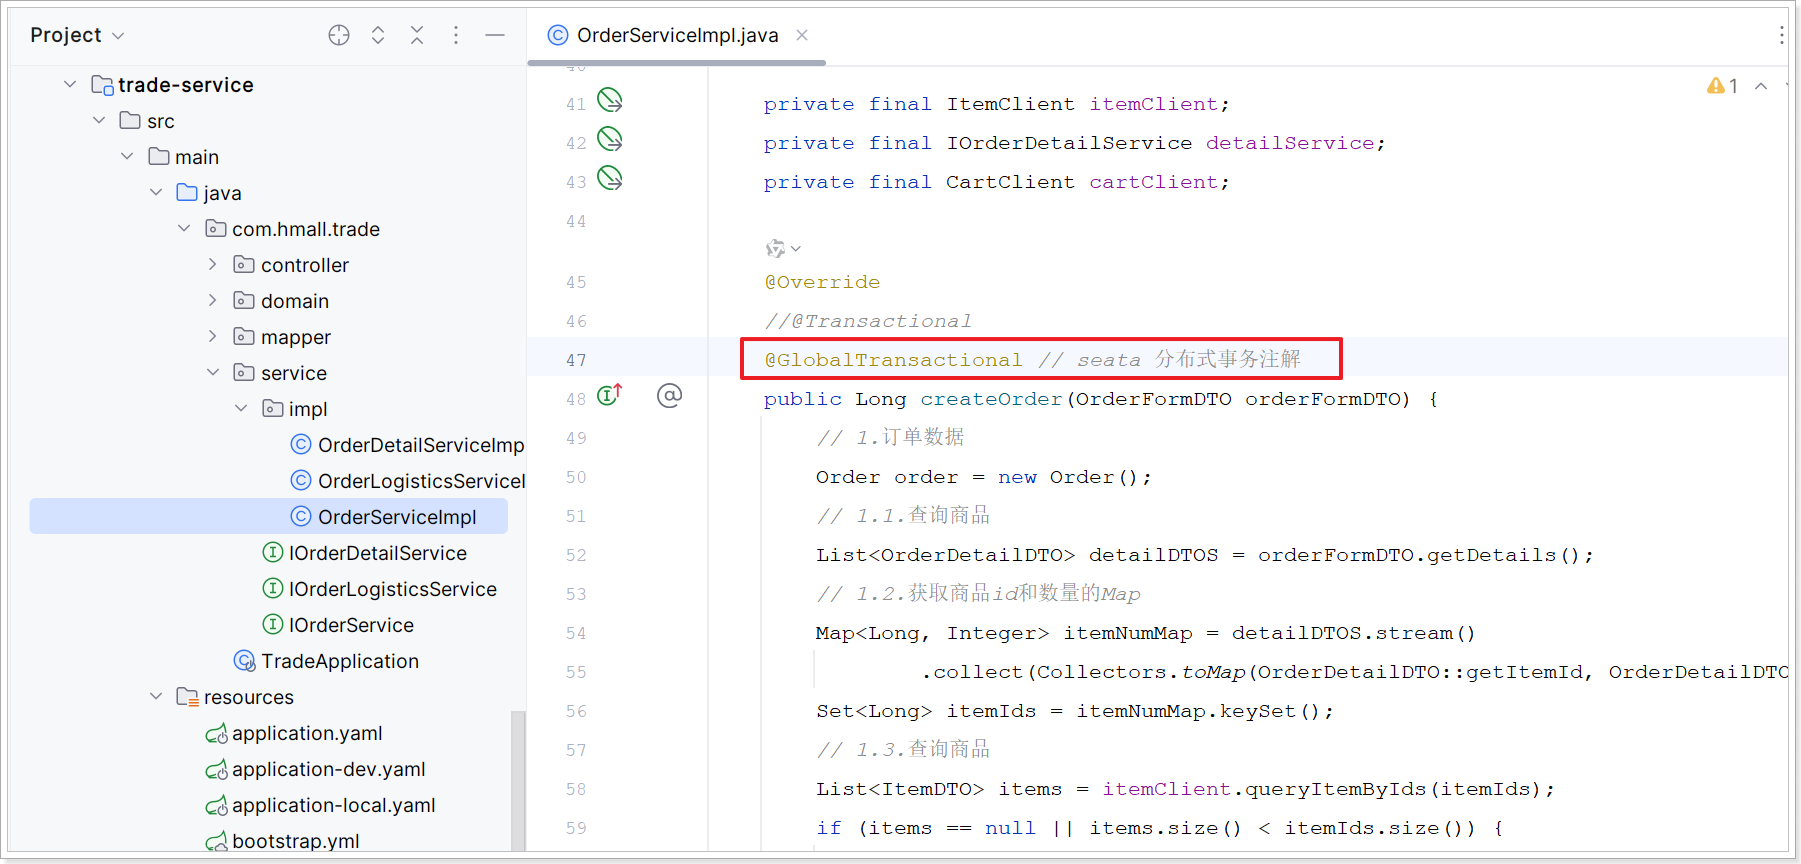Hide the Project tool window

coord(495,35)
